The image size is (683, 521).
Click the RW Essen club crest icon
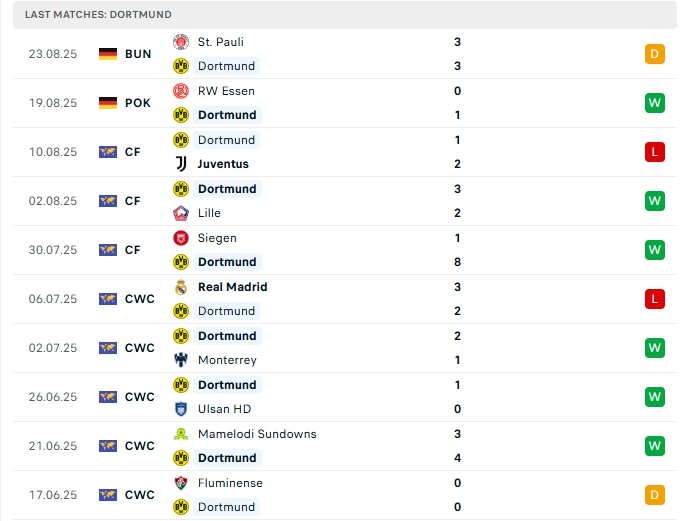181,91
